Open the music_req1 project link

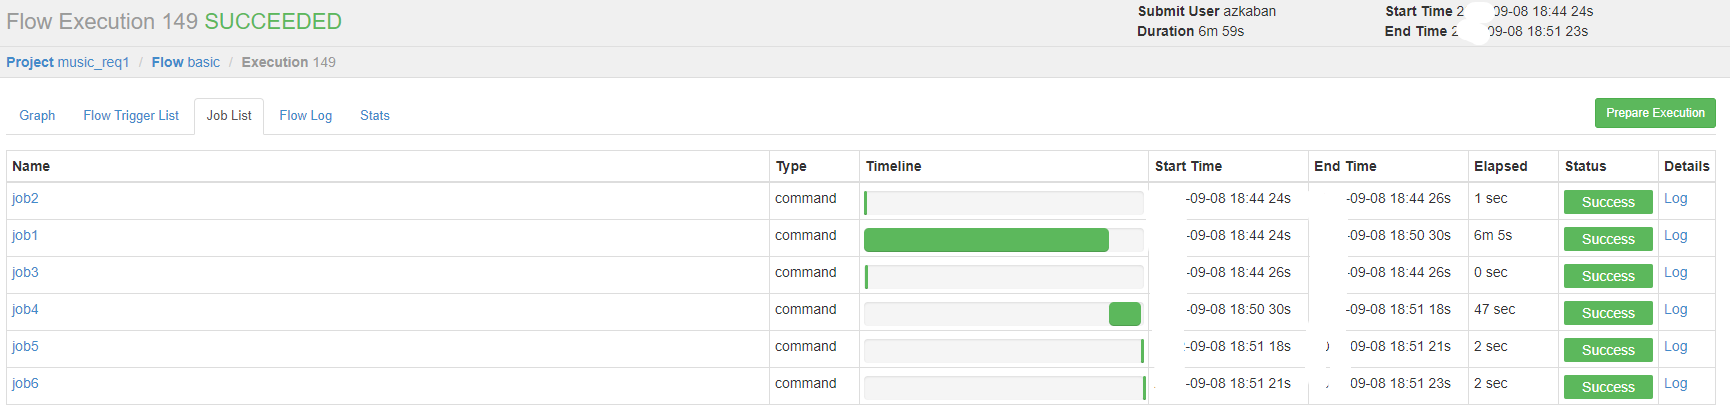tap(68, 62)
